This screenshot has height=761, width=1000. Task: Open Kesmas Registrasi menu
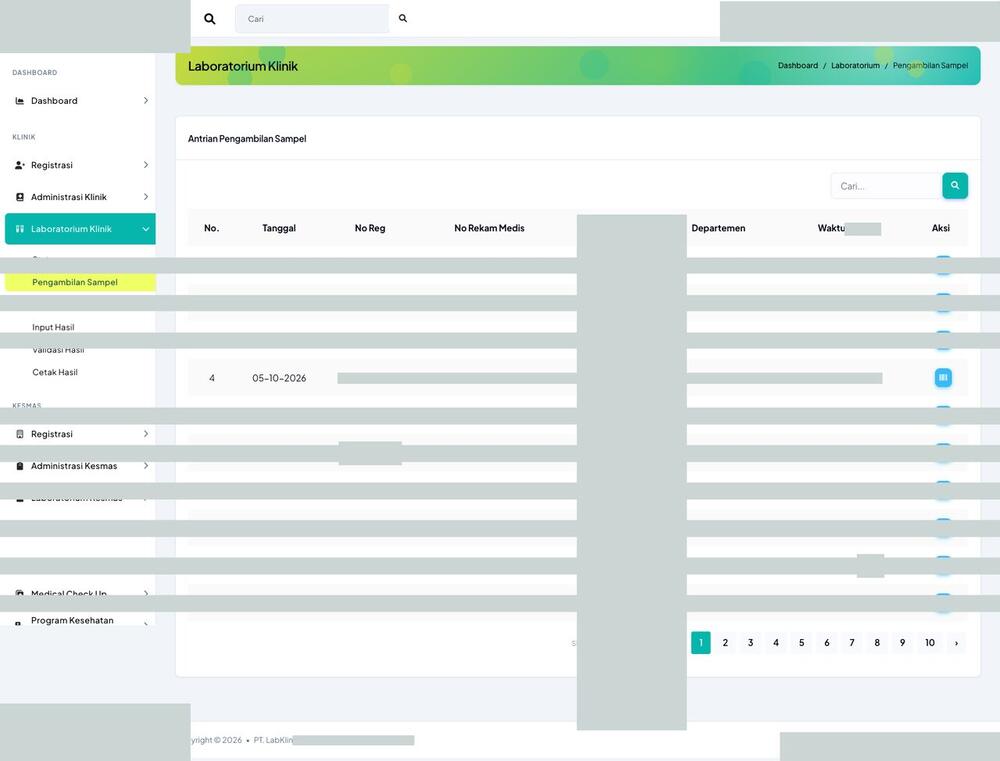coord(80,434)
